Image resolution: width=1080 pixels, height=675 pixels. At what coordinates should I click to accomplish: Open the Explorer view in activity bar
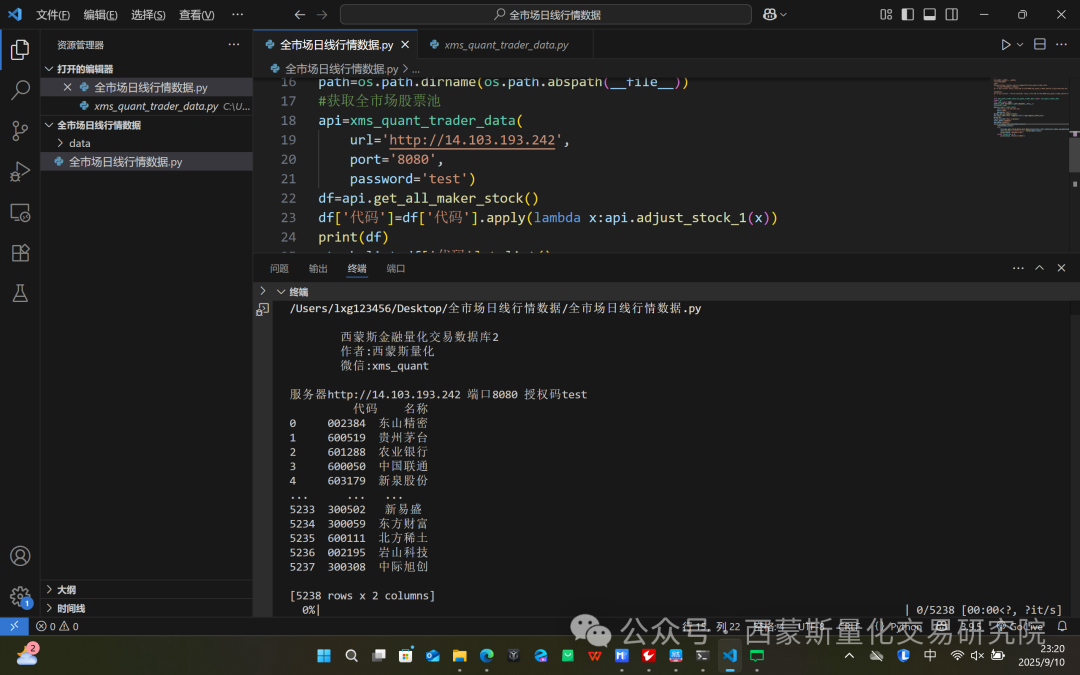coord(20,50)
